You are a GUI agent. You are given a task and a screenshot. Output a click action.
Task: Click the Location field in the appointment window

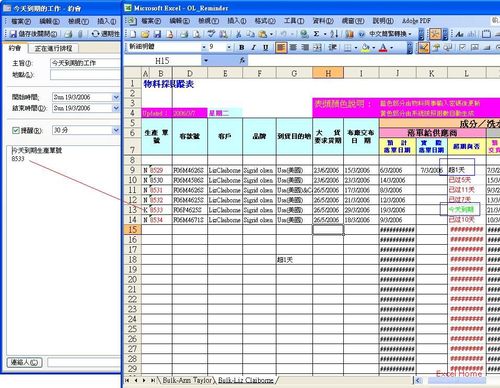point(85,75)
